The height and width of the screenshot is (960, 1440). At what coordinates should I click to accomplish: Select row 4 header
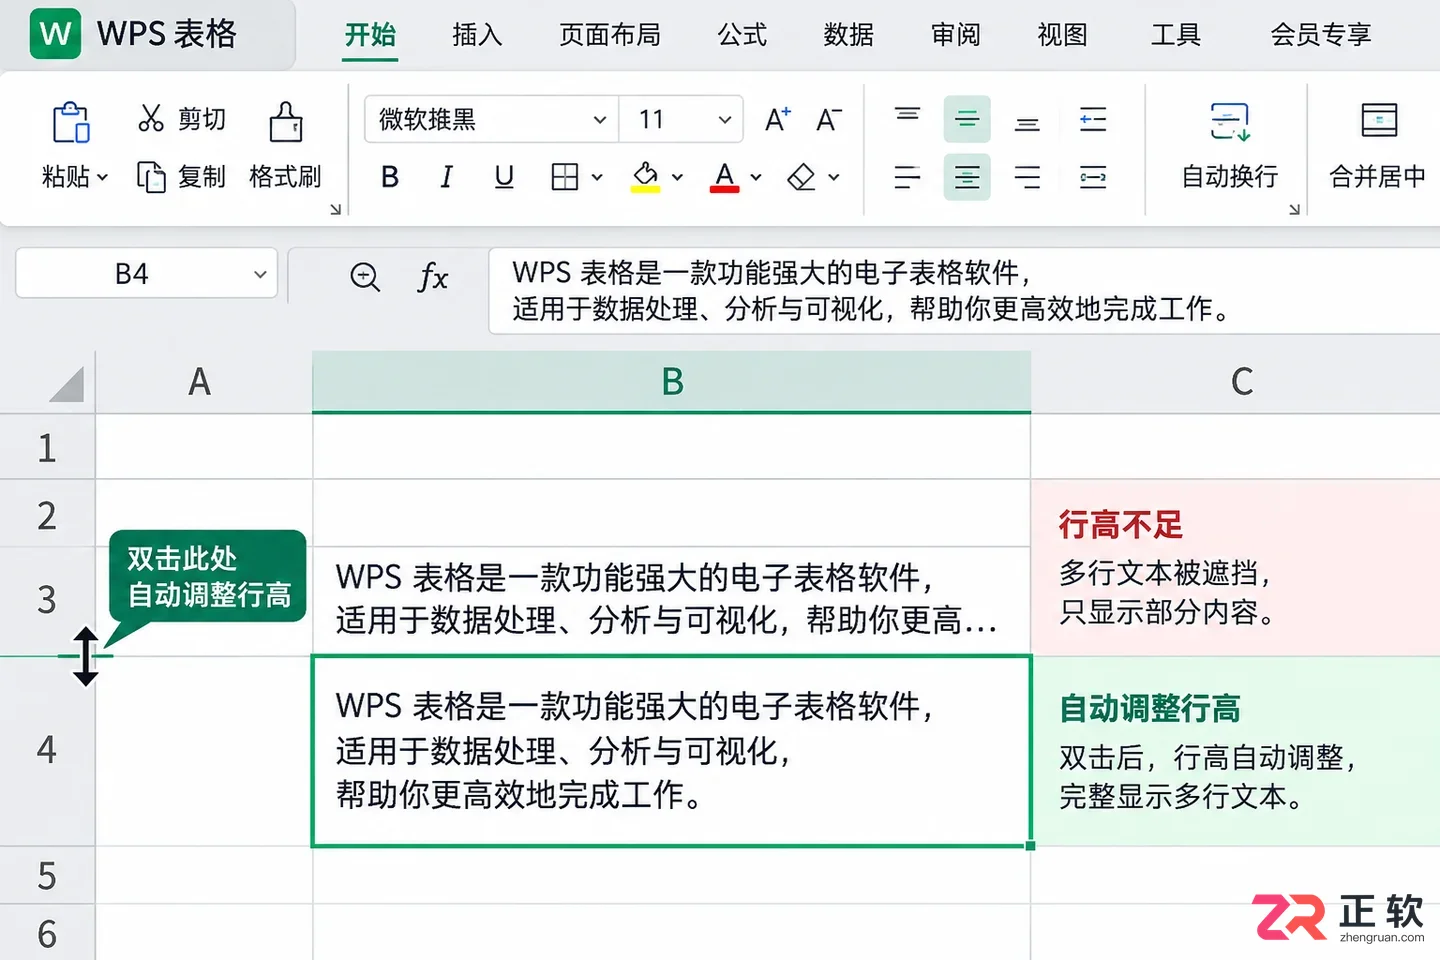(47, 750)
